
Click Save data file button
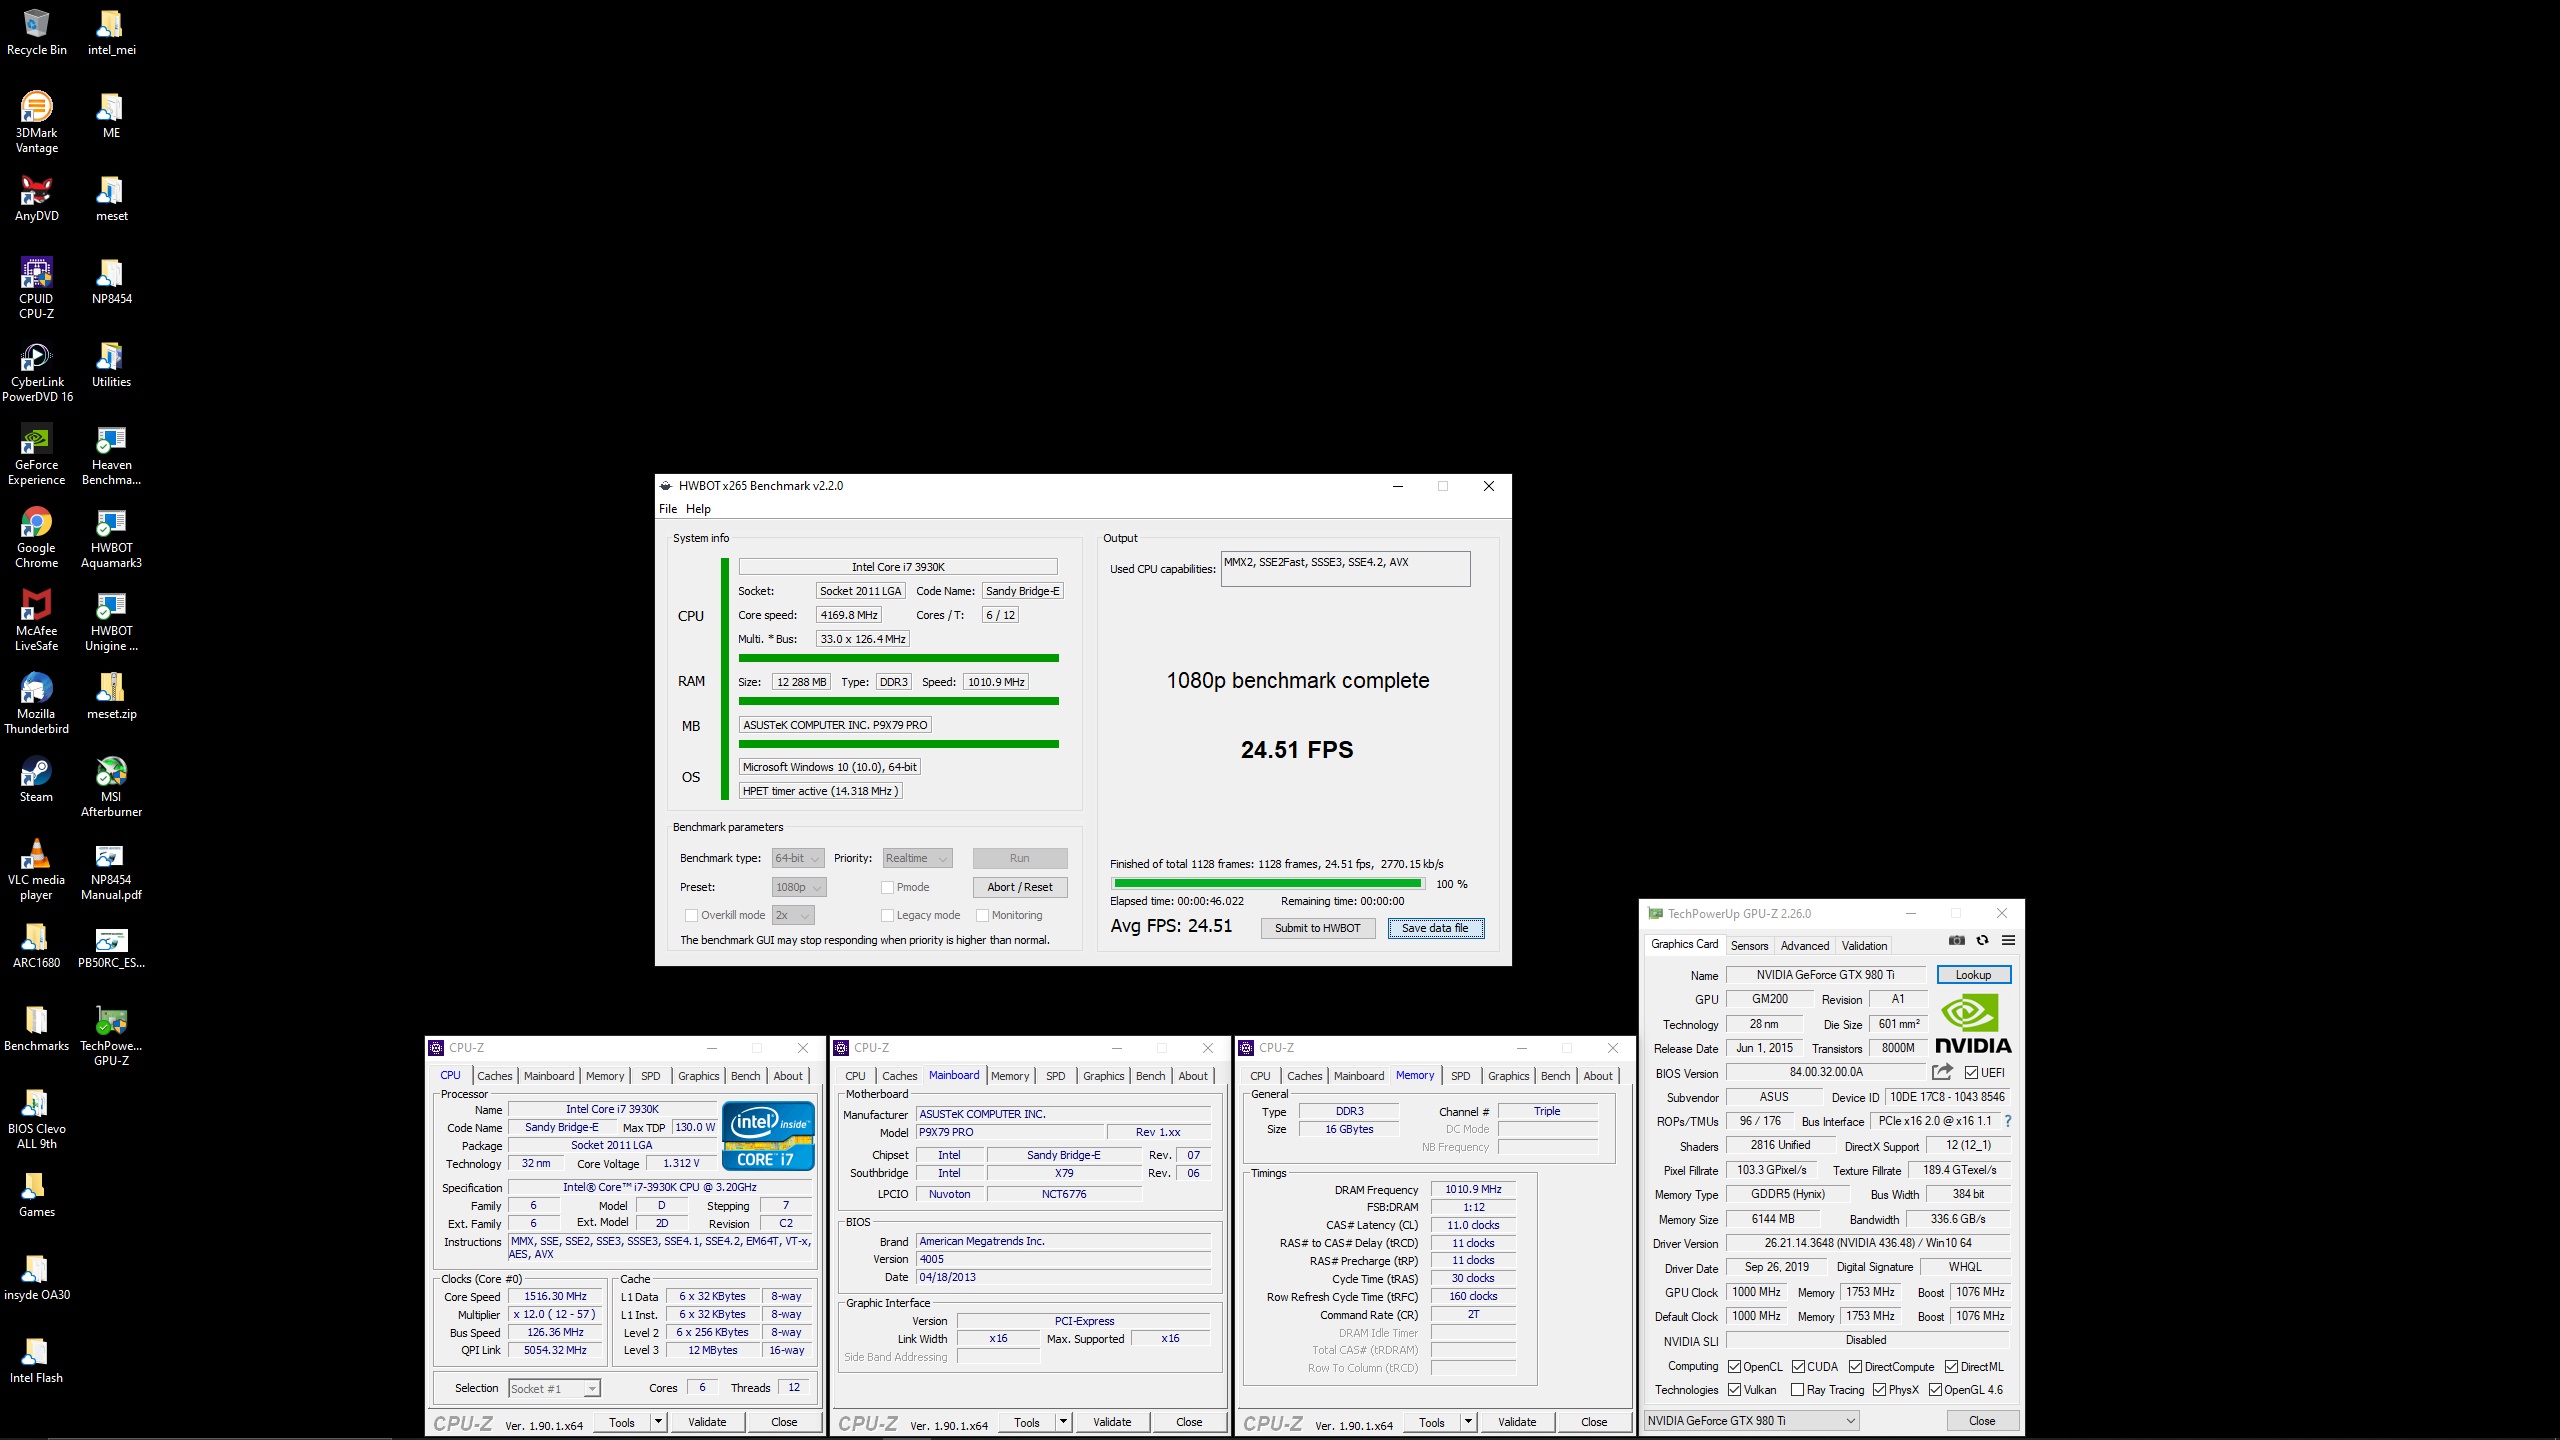point(1435,928)
